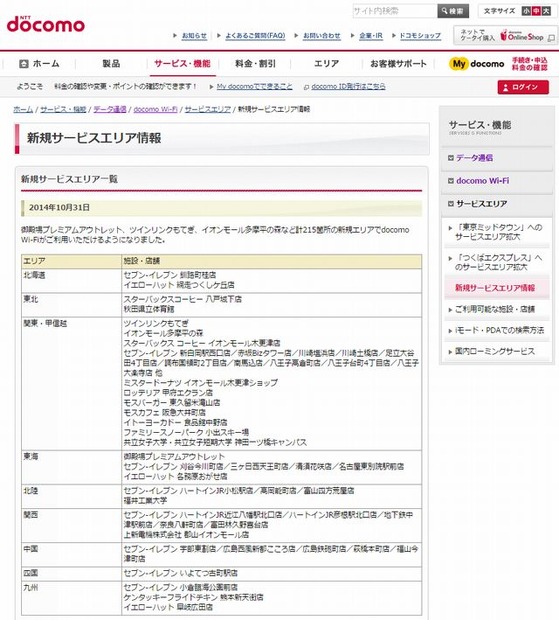Open the お知らせ link

194,36
